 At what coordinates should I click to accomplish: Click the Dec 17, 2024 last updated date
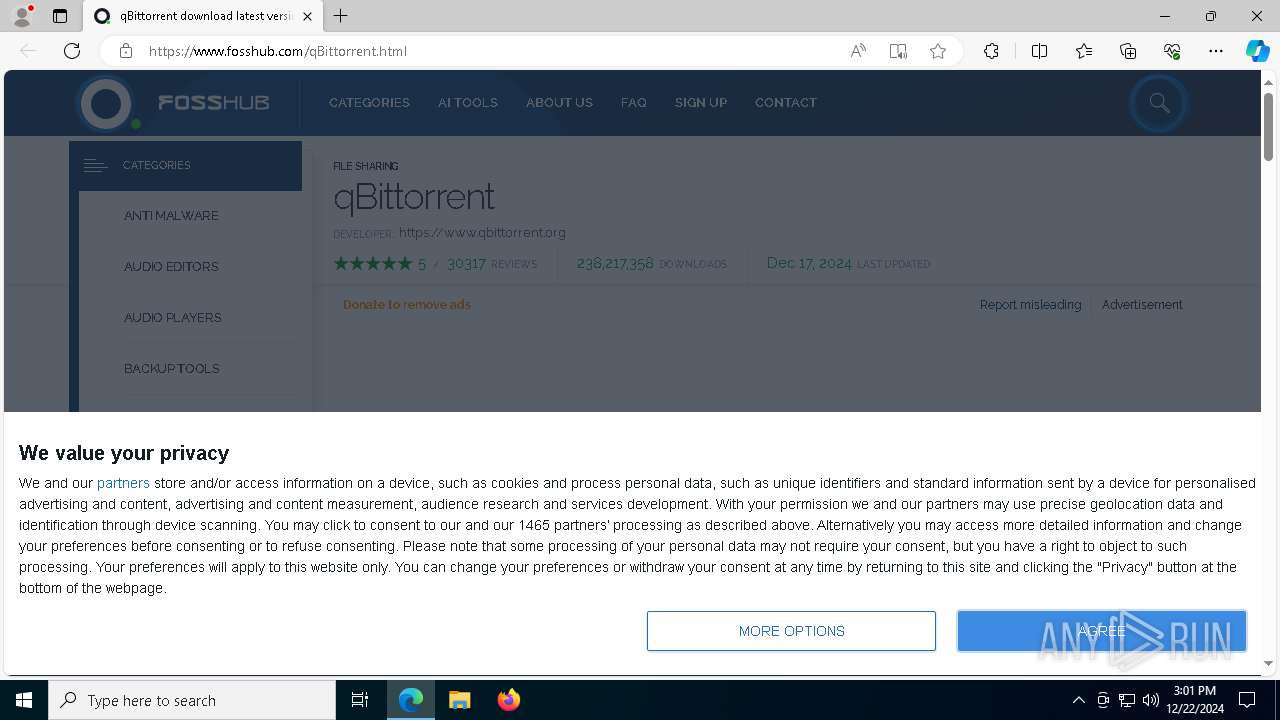(809, 264)
